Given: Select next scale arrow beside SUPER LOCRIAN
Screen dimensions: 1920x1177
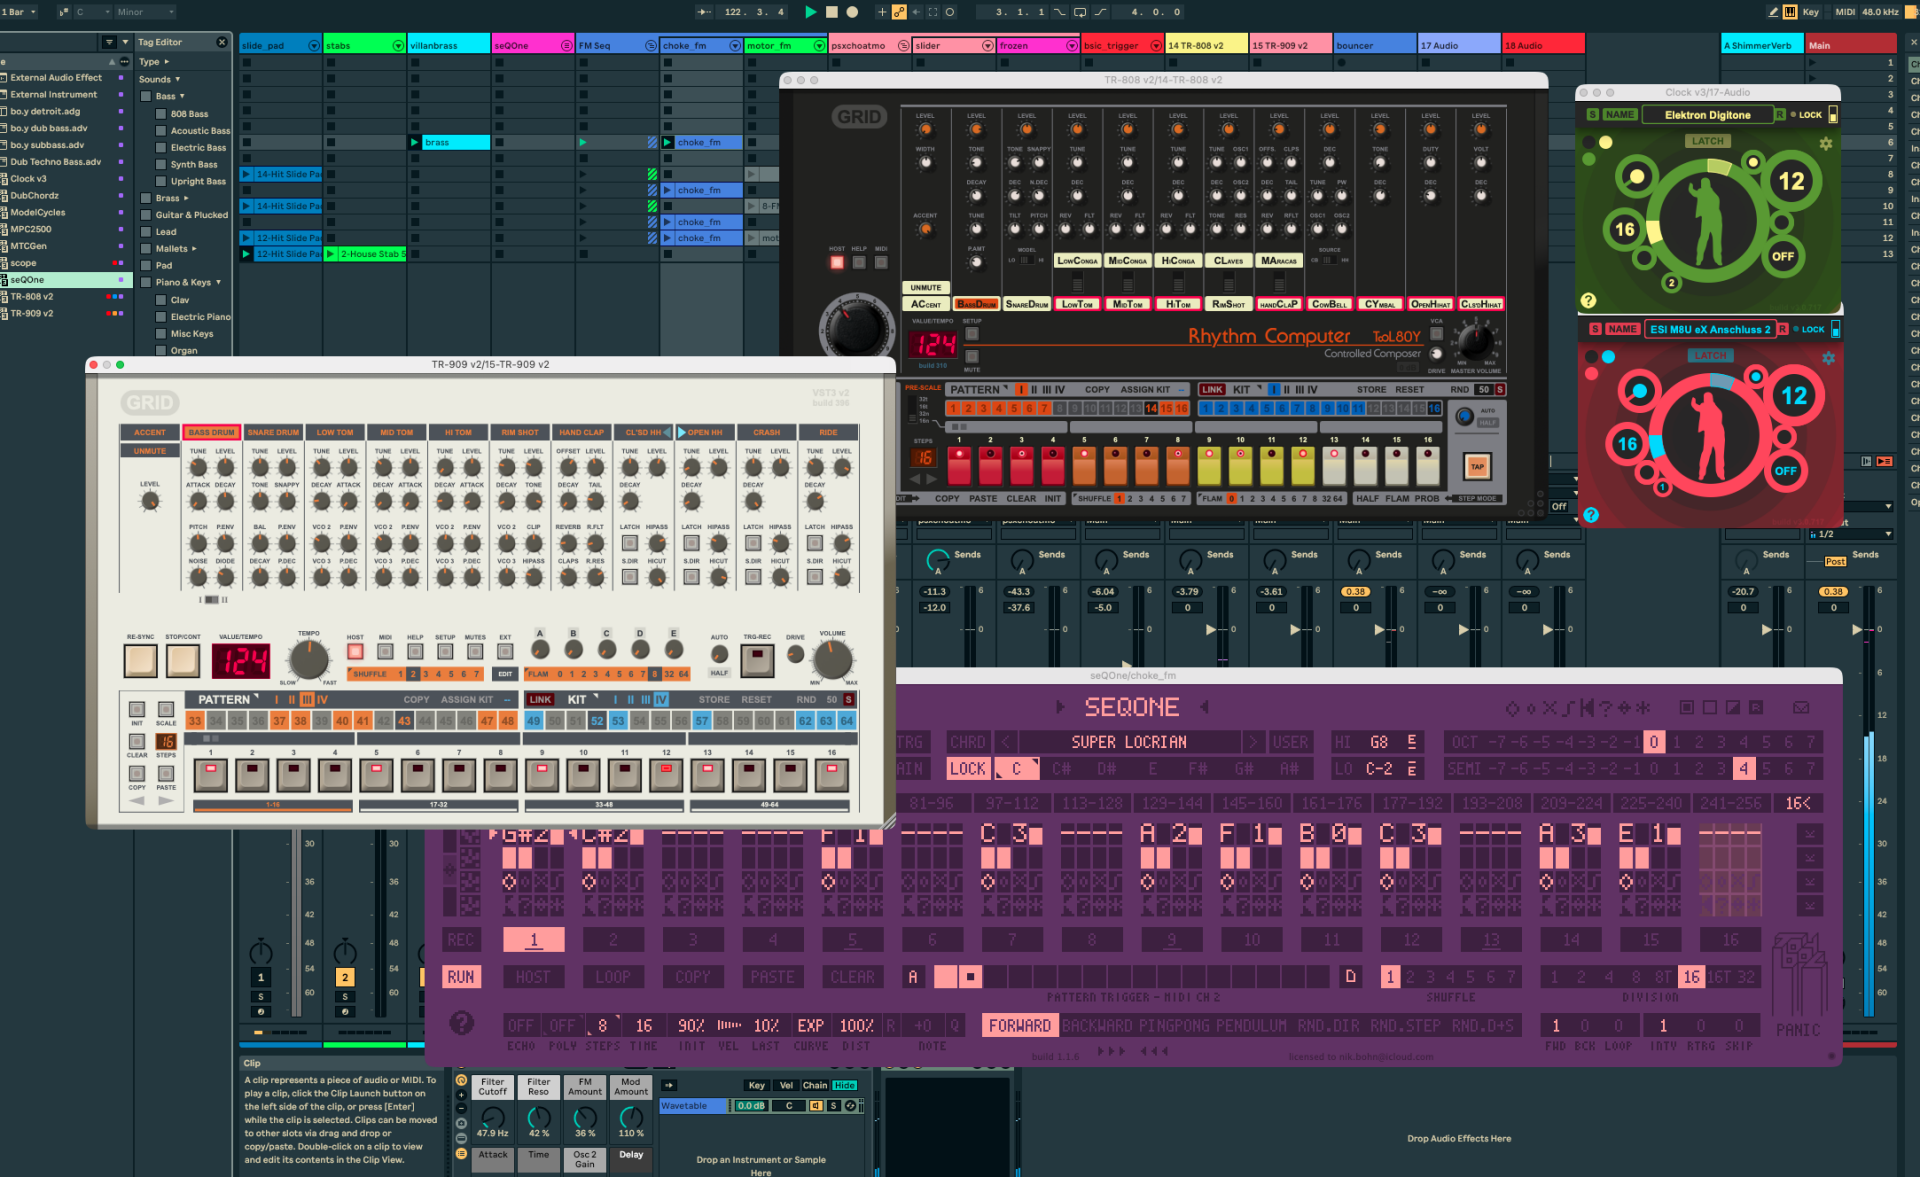Looking at the screenshot, I should pyautogui.click(x=1252, y=742).
